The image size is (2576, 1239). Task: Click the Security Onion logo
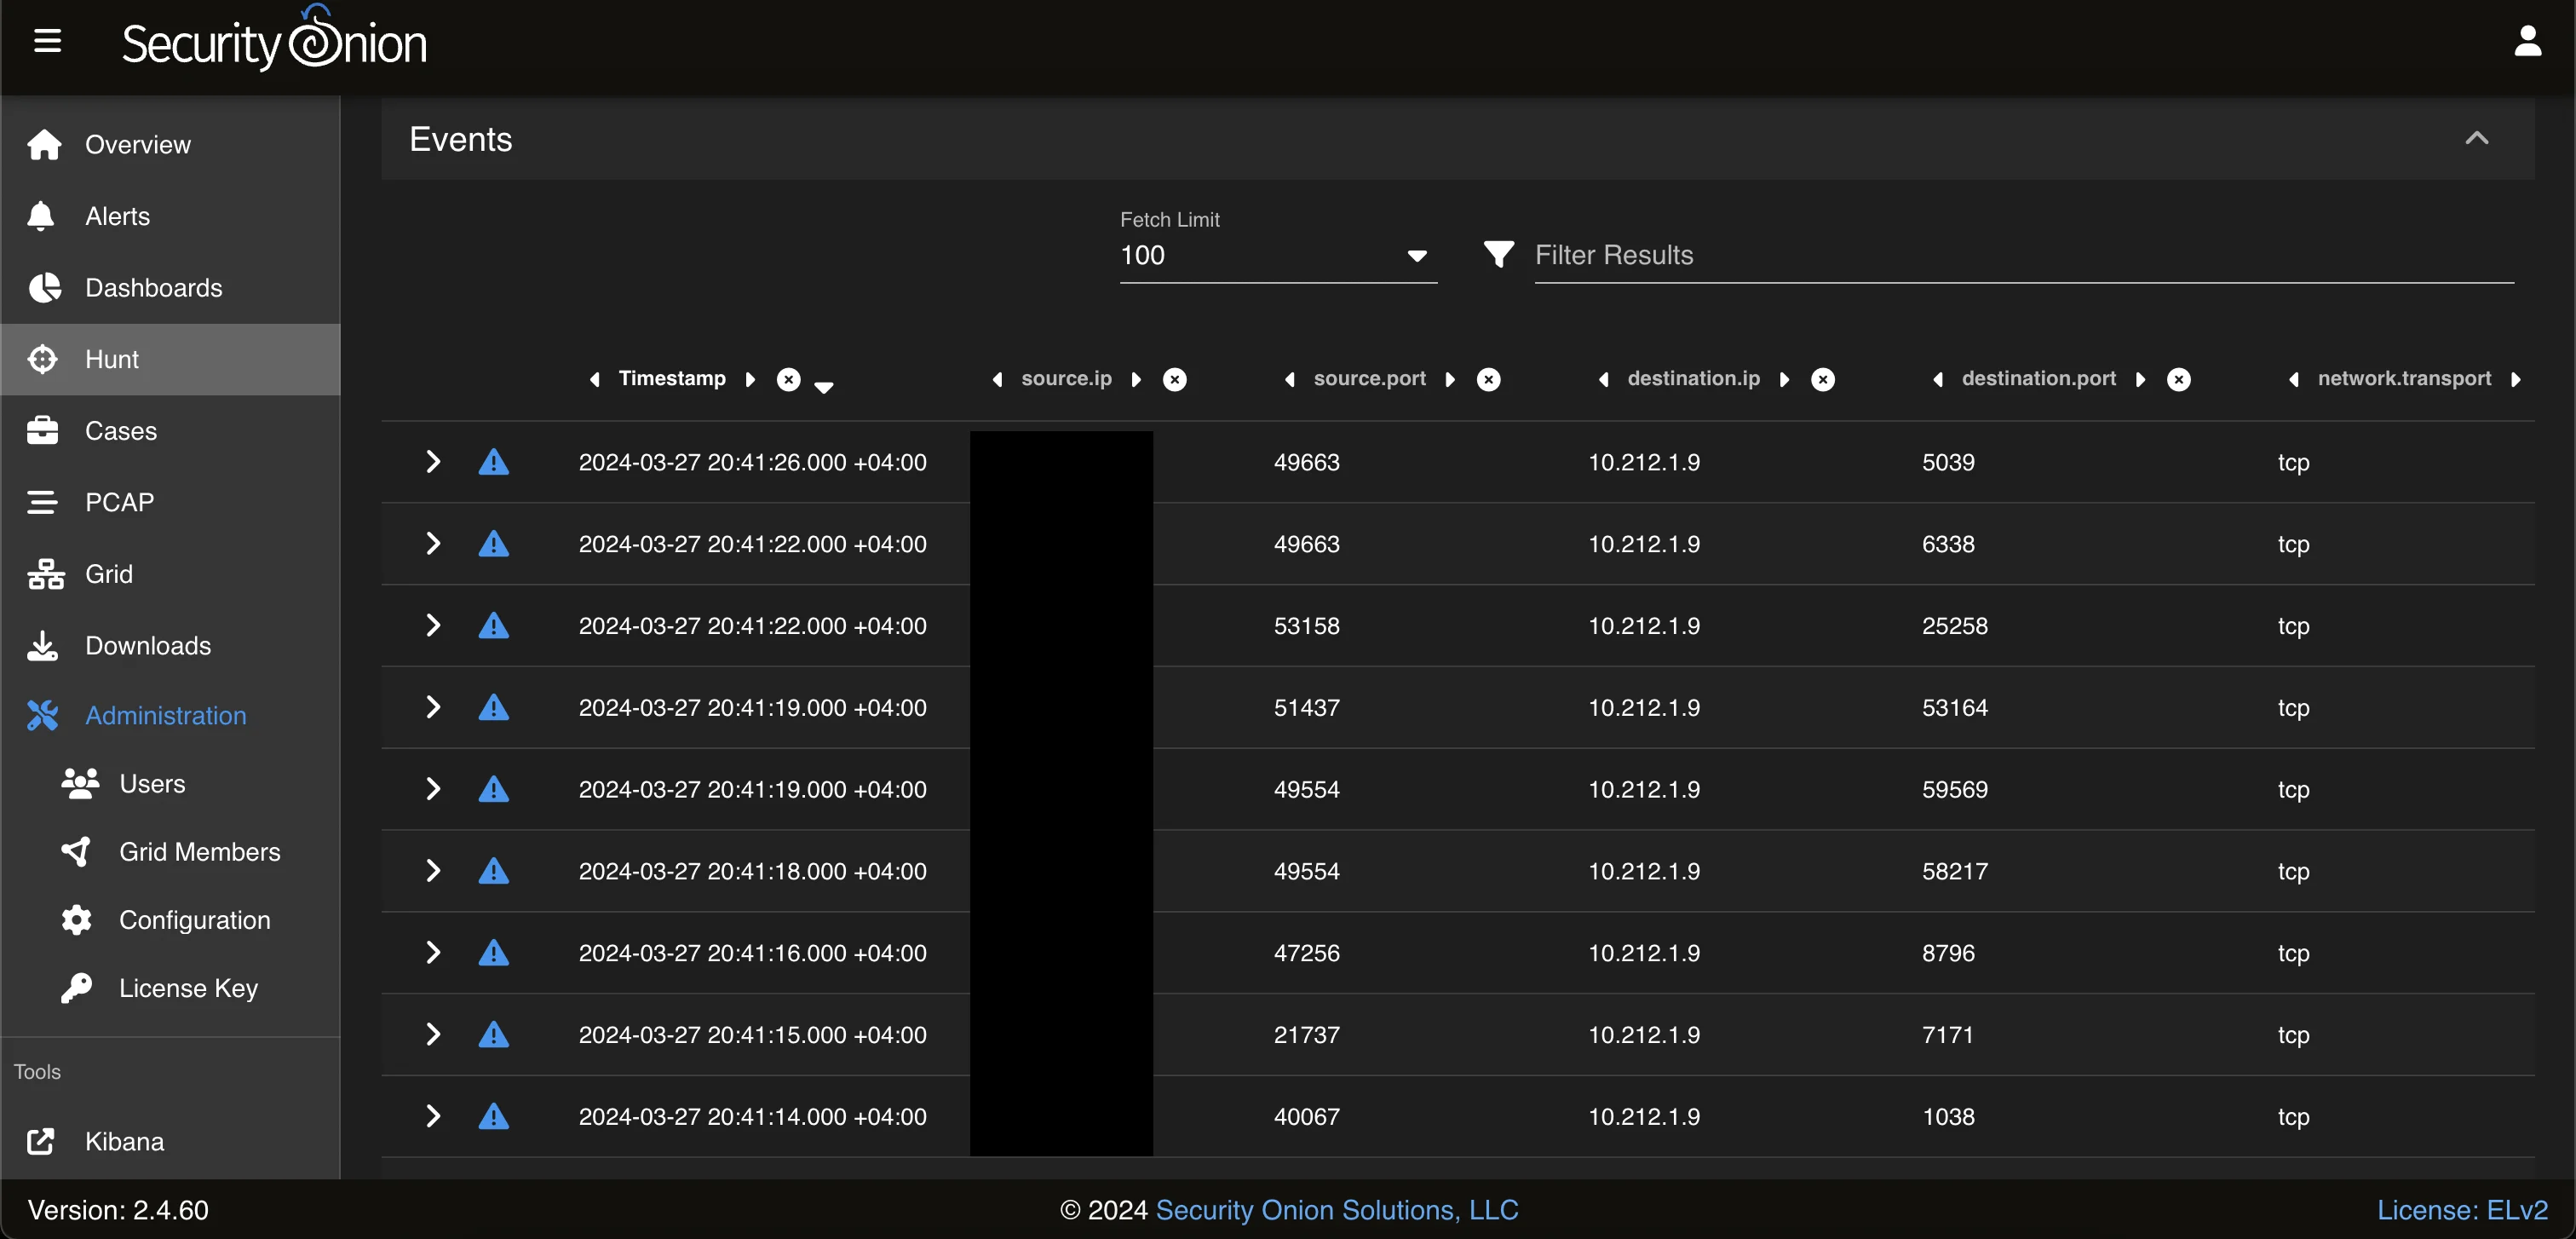coord(274,40)
